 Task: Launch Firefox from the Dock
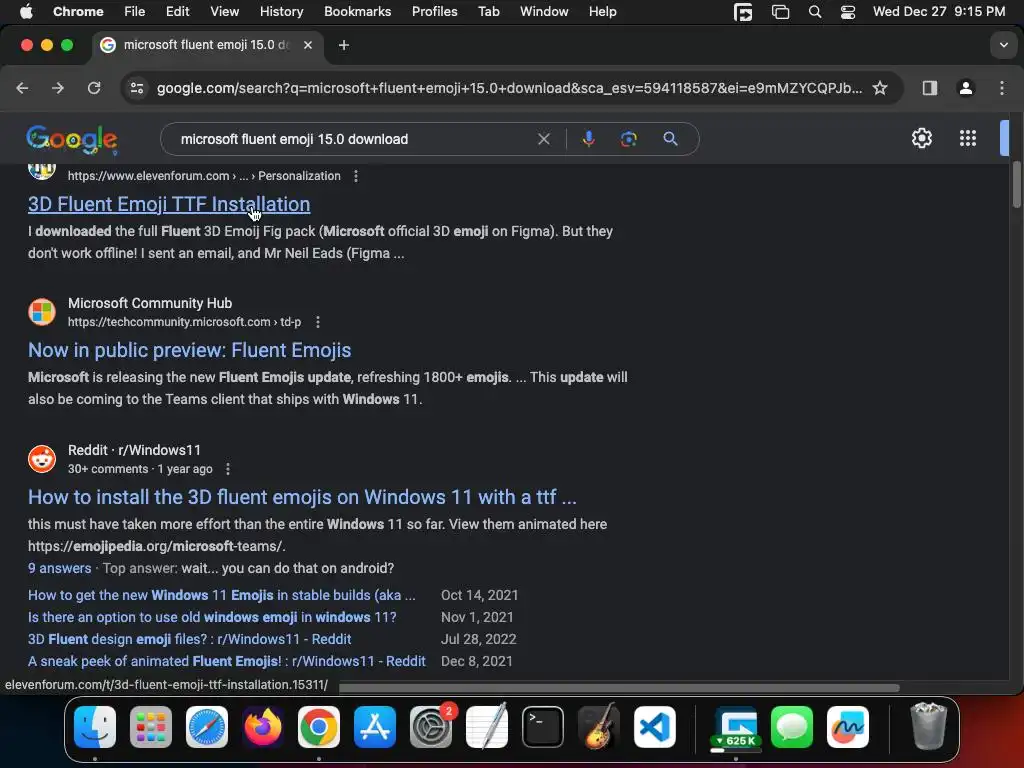click(263, 727)
